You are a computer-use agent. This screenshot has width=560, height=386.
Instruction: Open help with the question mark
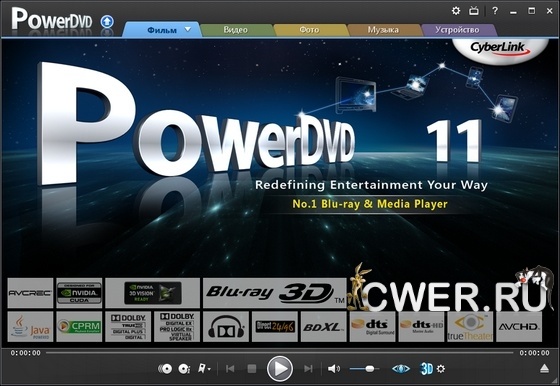tap(495, 11)
